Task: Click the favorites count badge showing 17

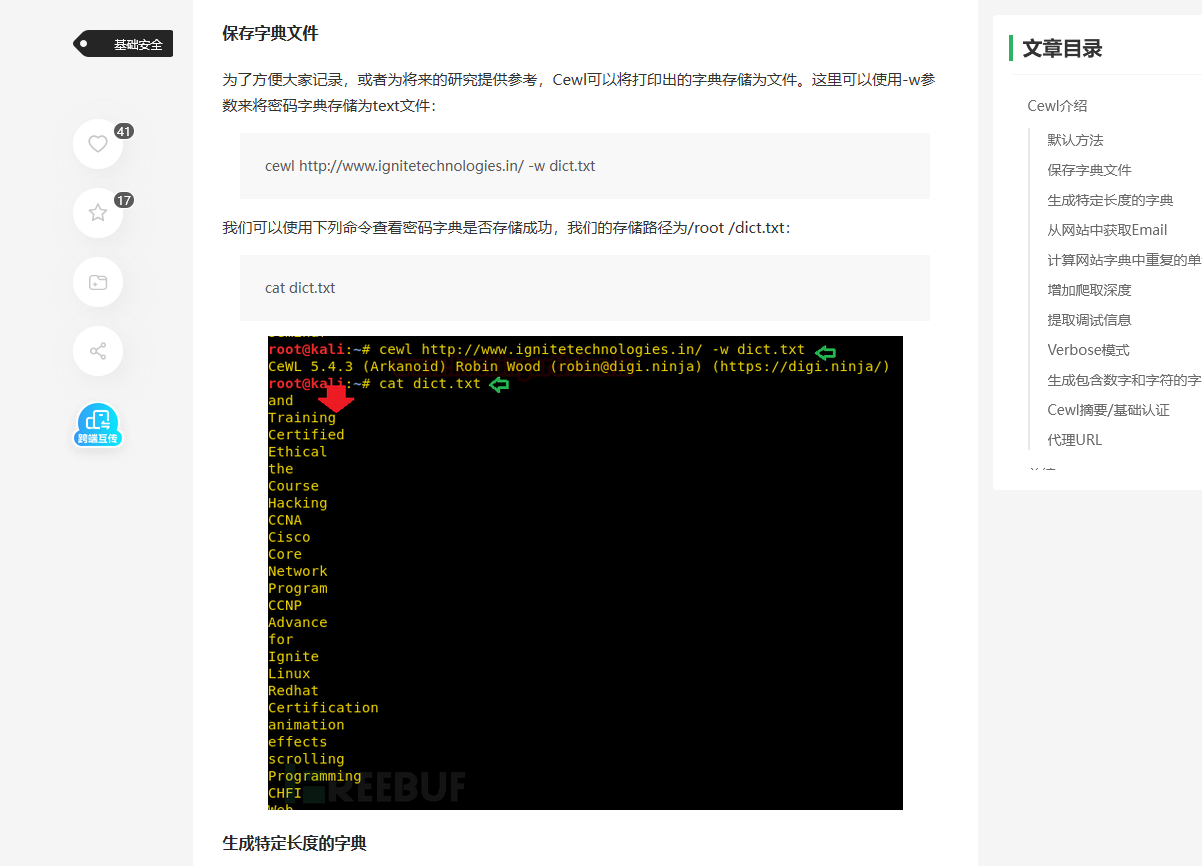Action: 124,200
